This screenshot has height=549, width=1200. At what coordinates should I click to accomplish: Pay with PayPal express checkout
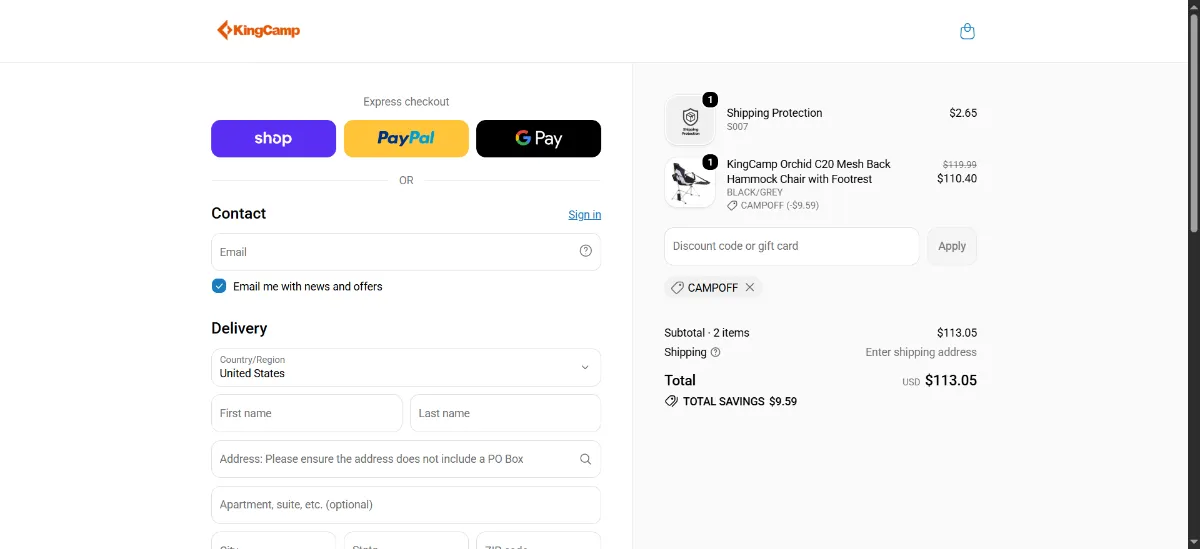pos(406,138)
